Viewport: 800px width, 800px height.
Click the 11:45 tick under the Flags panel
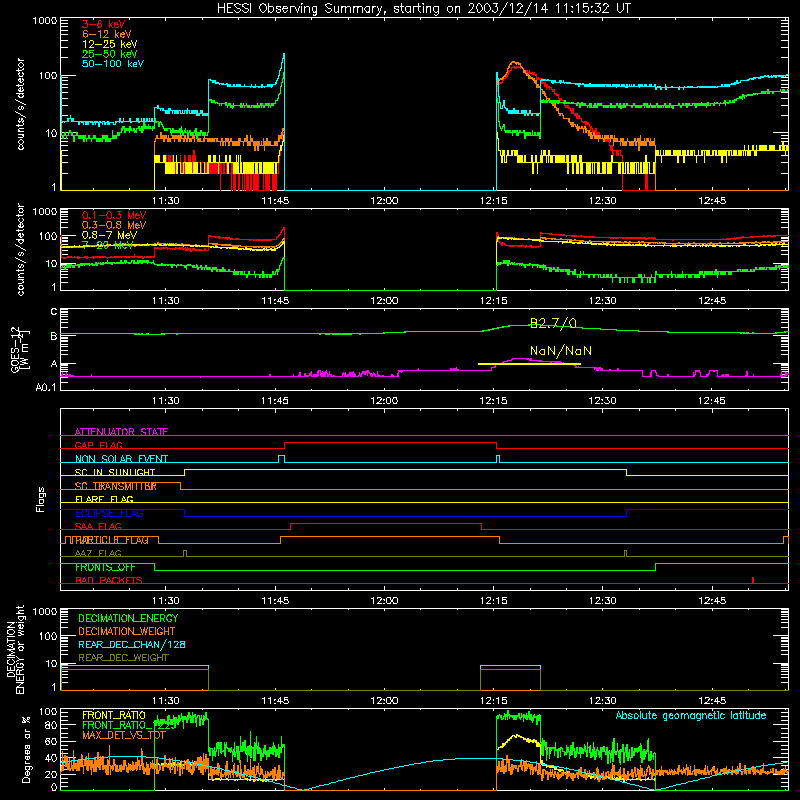tap(275, 601)
